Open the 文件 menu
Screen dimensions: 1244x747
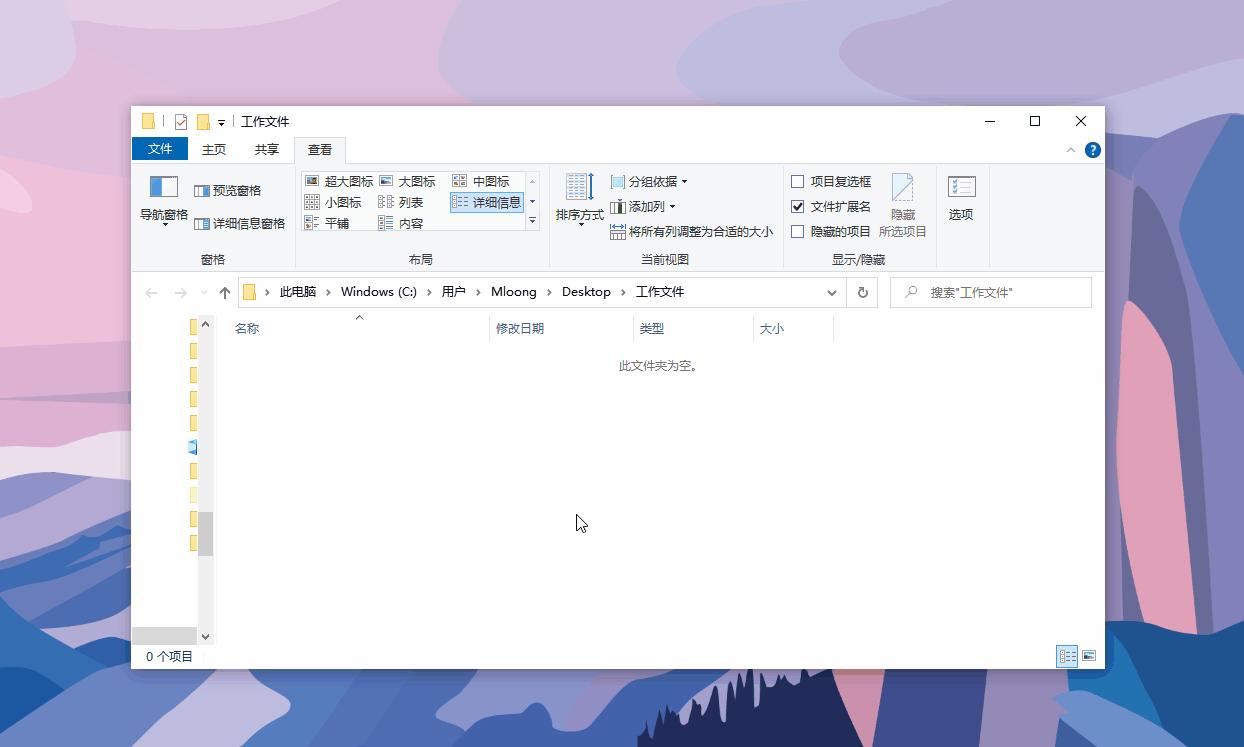[x=161, y=149]
